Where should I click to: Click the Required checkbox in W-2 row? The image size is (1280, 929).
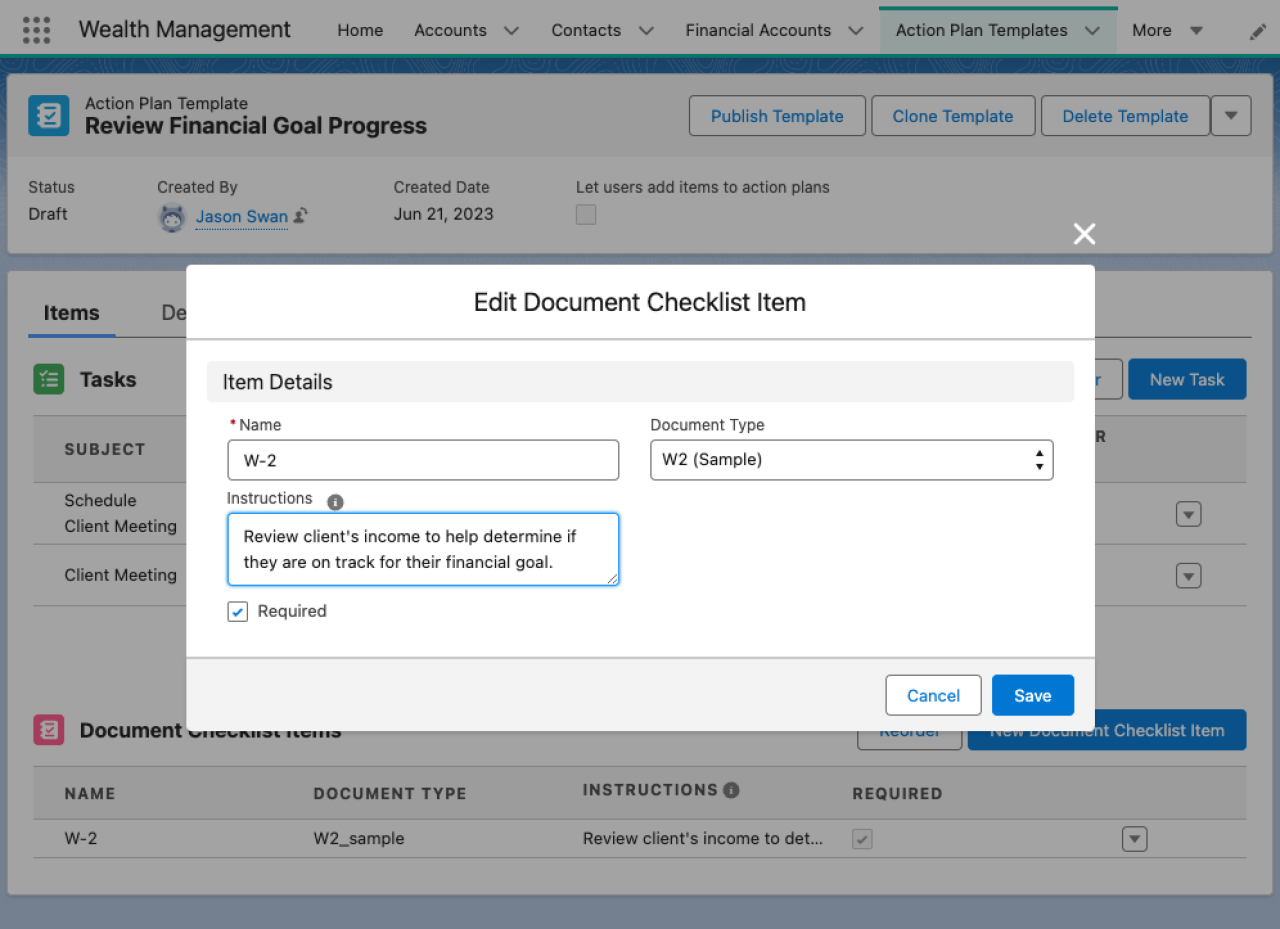point(862,839)
